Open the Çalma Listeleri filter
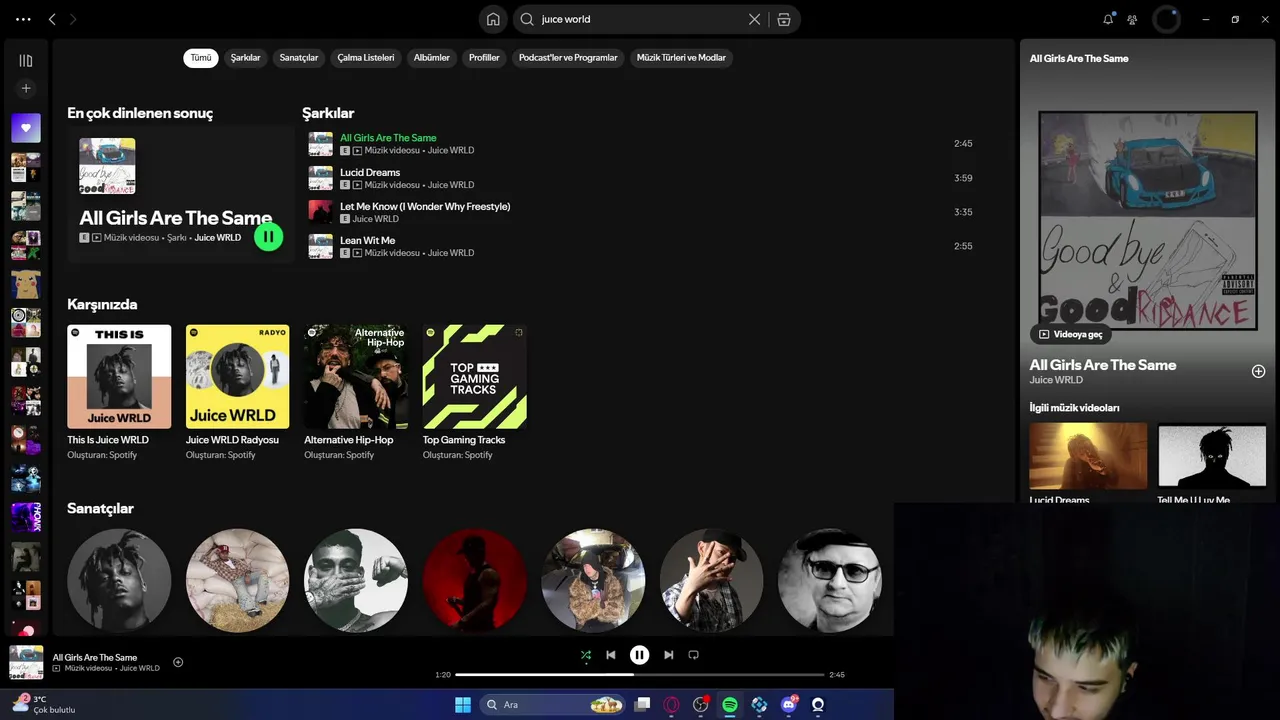Screen dimensions: 1280x720 click(x=365, y=58)
